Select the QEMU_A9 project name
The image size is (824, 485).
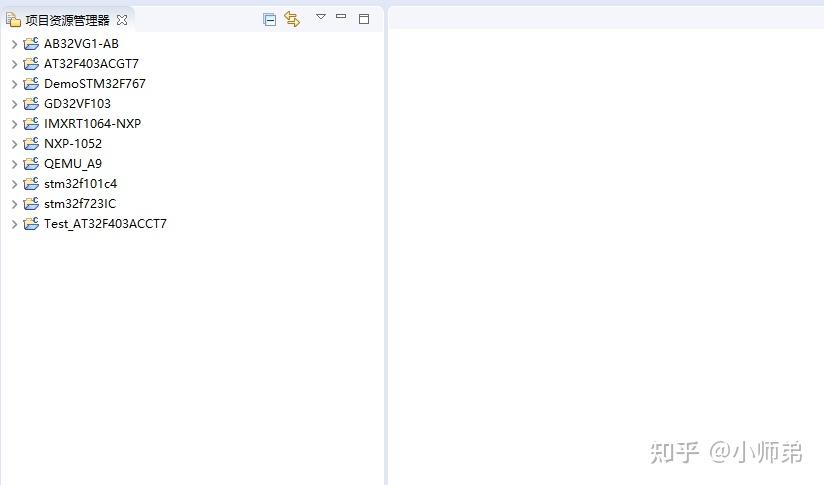(x=73, y=164)
